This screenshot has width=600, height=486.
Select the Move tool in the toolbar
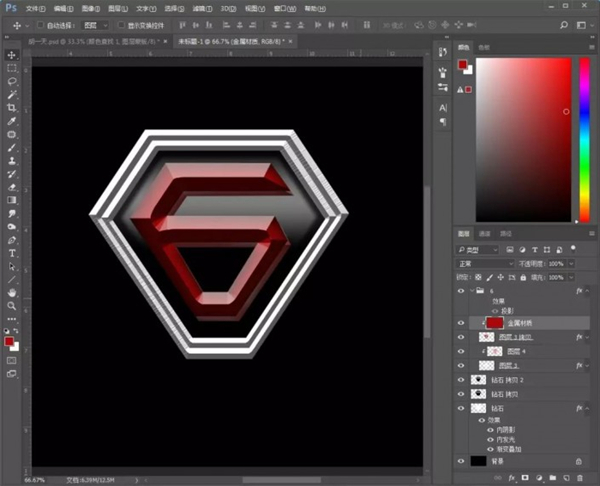(12, 55)
